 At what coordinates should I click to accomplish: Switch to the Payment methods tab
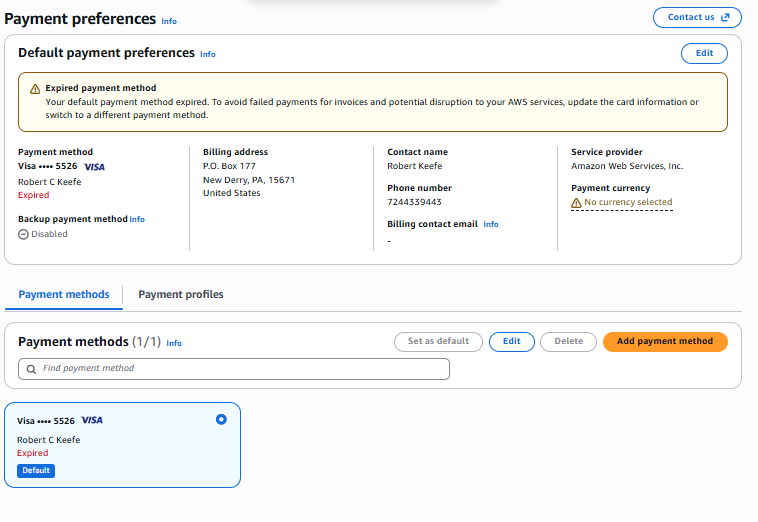pyautogui.click(x=64, y=294)
